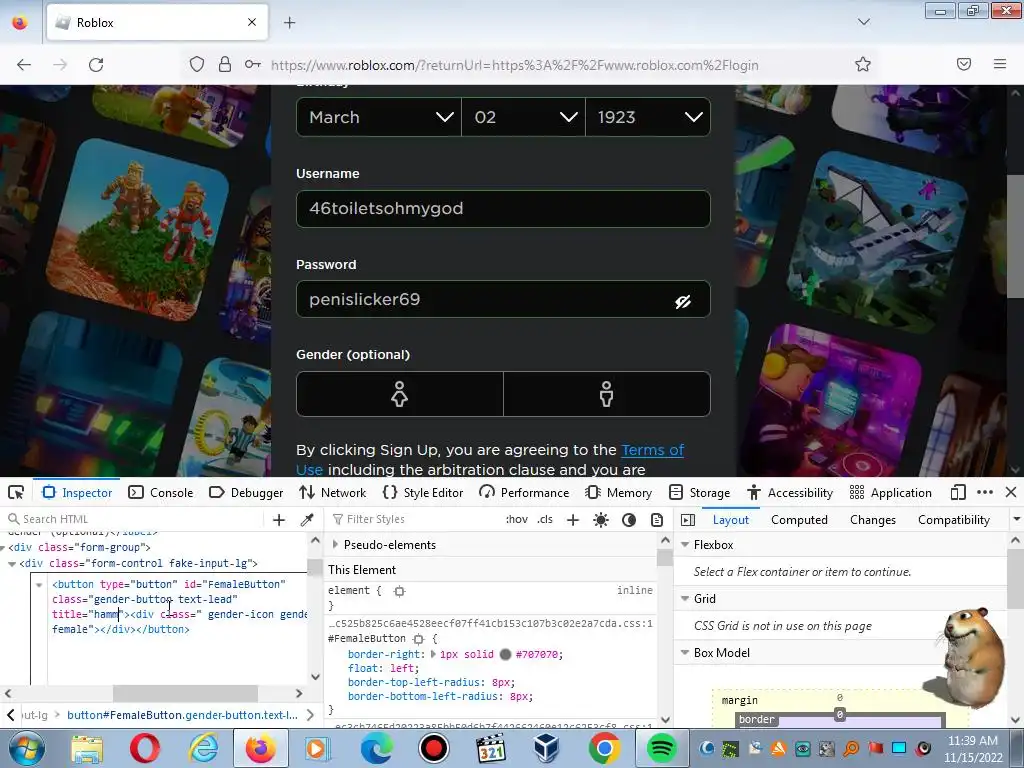Toggle dark color scheme simulation

pos(629,519)
